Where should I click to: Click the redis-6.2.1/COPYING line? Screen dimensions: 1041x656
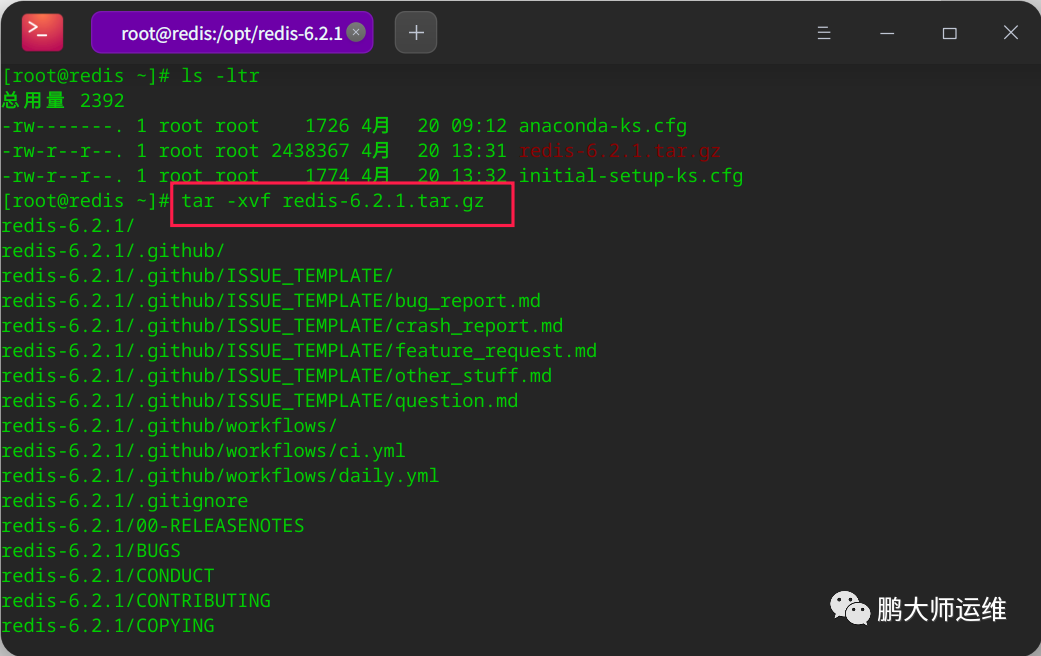coord(108,626)
